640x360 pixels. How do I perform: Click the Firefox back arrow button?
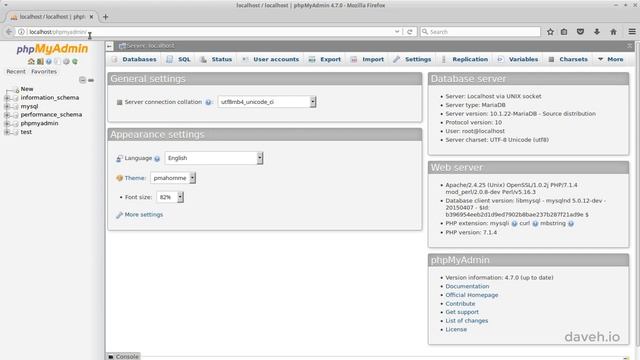click(x=9, y=32)
